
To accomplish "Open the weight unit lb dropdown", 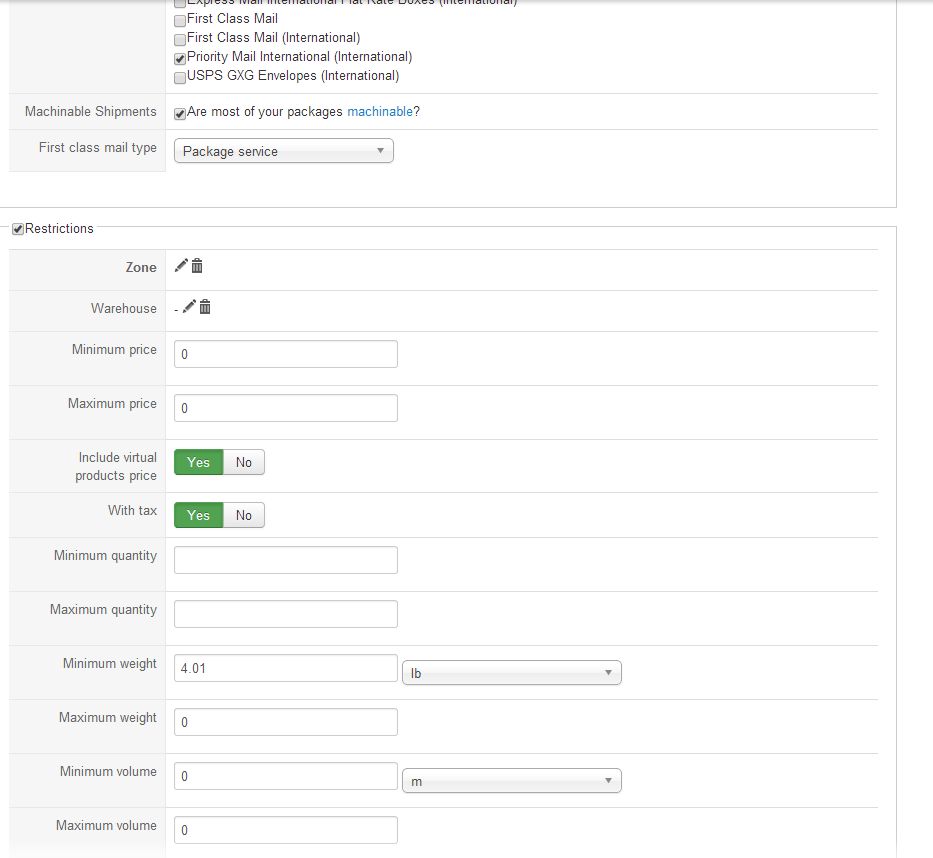I will pos(512,673).
